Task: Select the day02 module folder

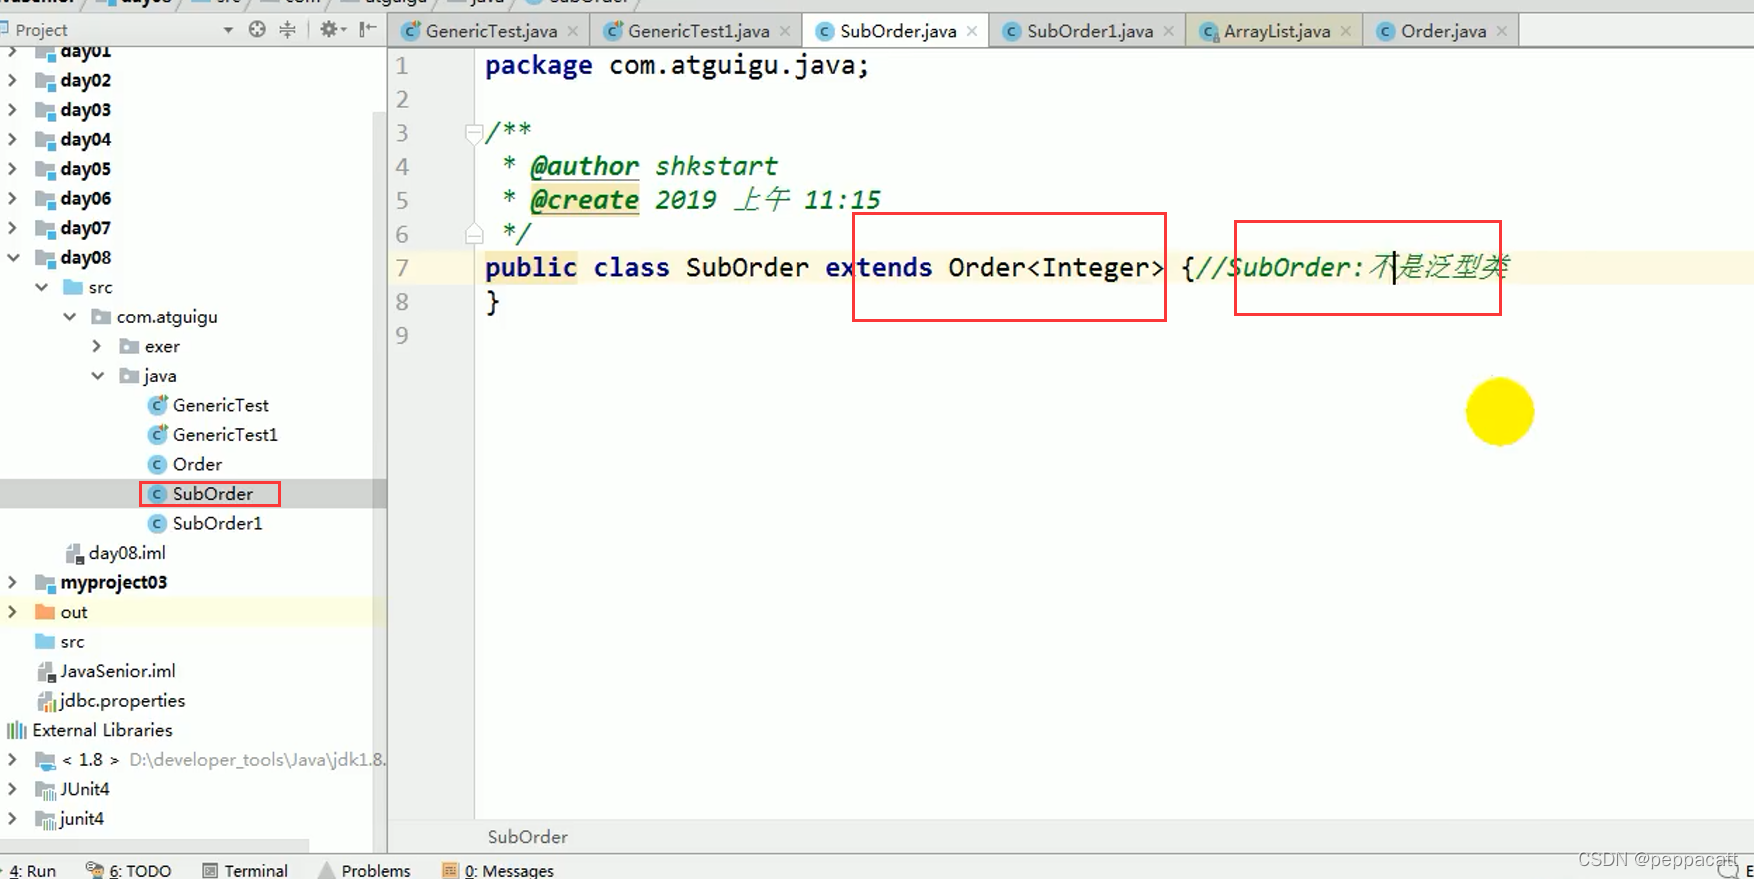Action: (x=73, y=80)
